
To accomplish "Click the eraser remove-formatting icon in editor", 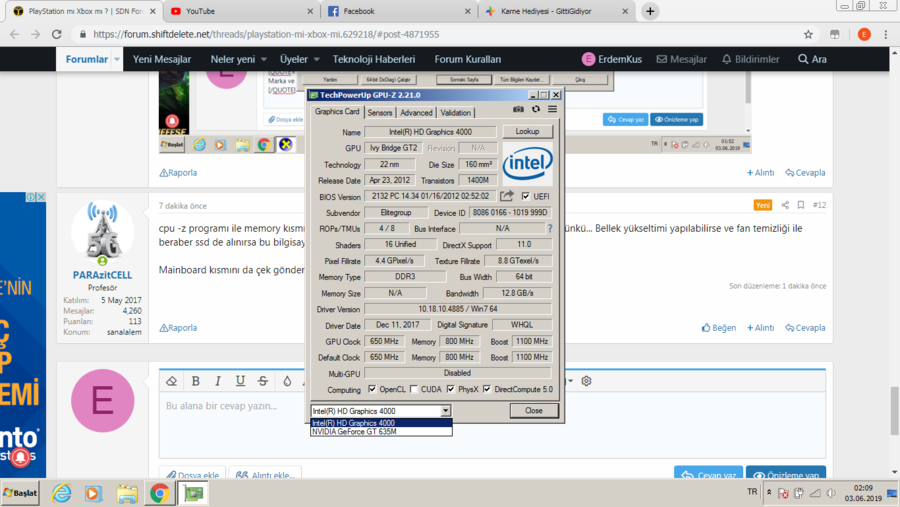I will pyautogui.click(x=172, y=381).
